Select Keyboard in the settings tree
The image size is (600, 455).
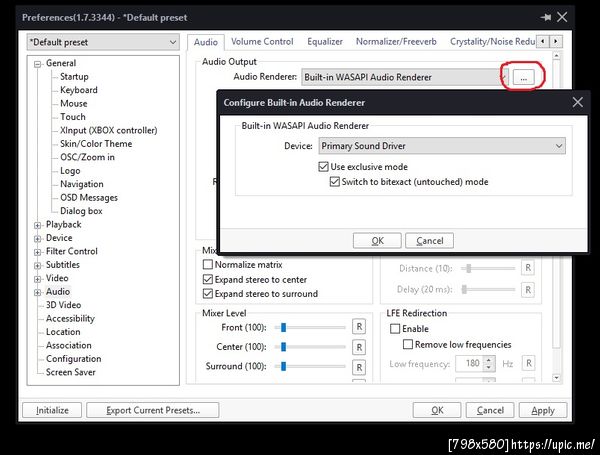tap(79, 90)
